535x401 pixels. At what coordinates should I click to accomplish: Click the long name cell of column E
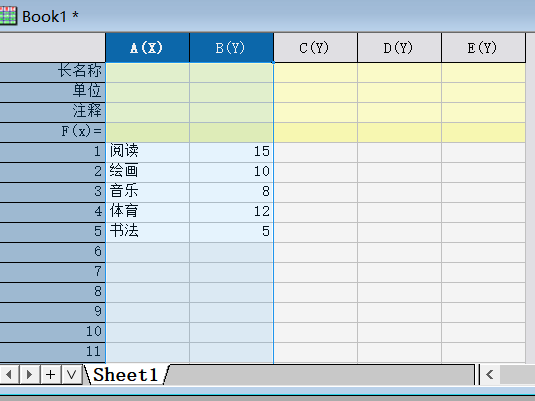tap(483, 72)
